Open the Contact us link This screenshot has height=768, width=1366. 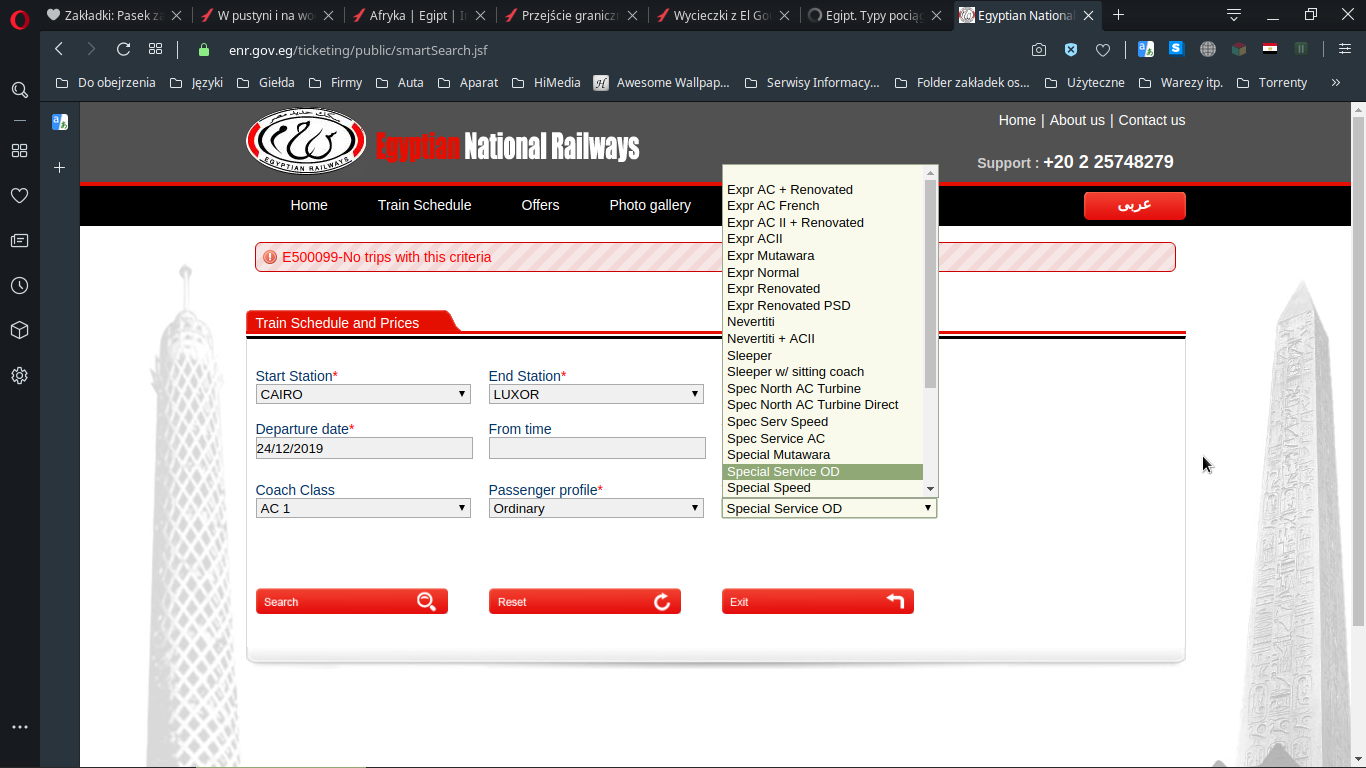(x=1151, y=120)
